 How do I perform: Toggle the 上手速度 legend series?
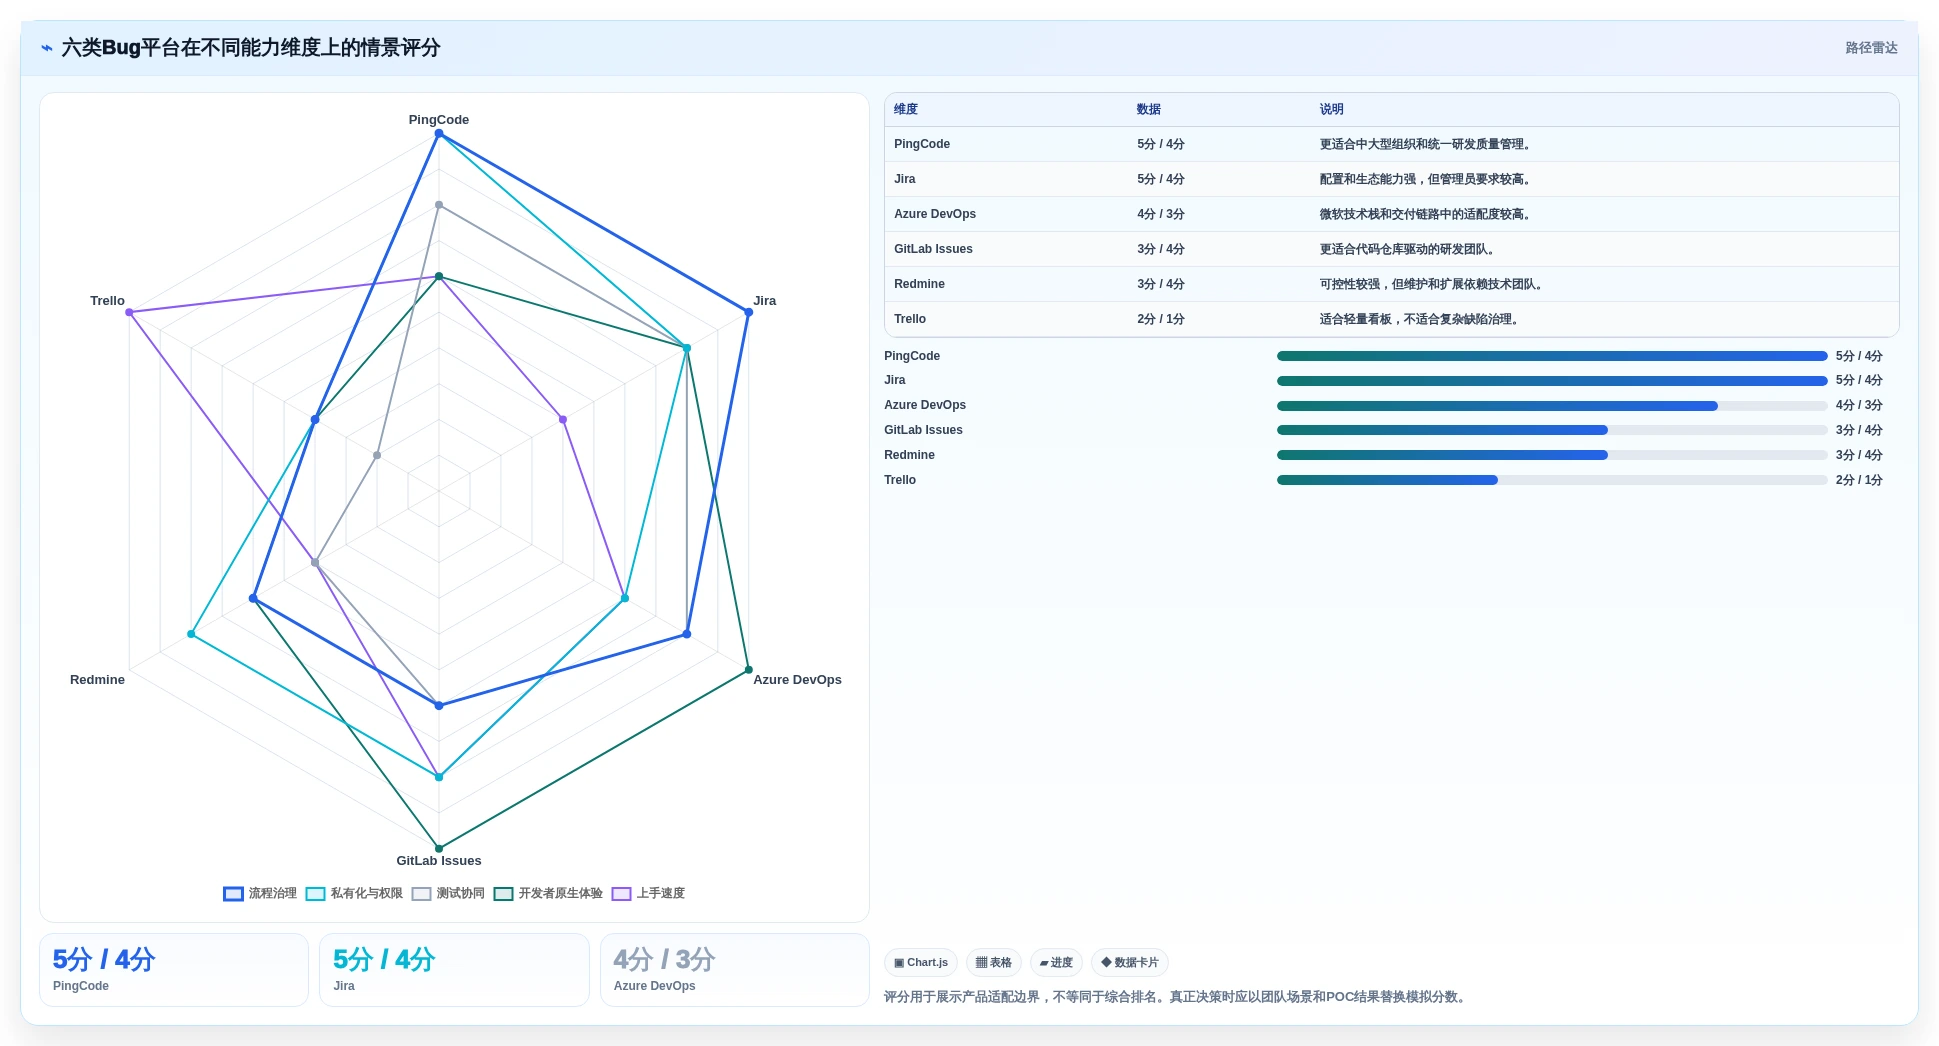coord(648,893)
